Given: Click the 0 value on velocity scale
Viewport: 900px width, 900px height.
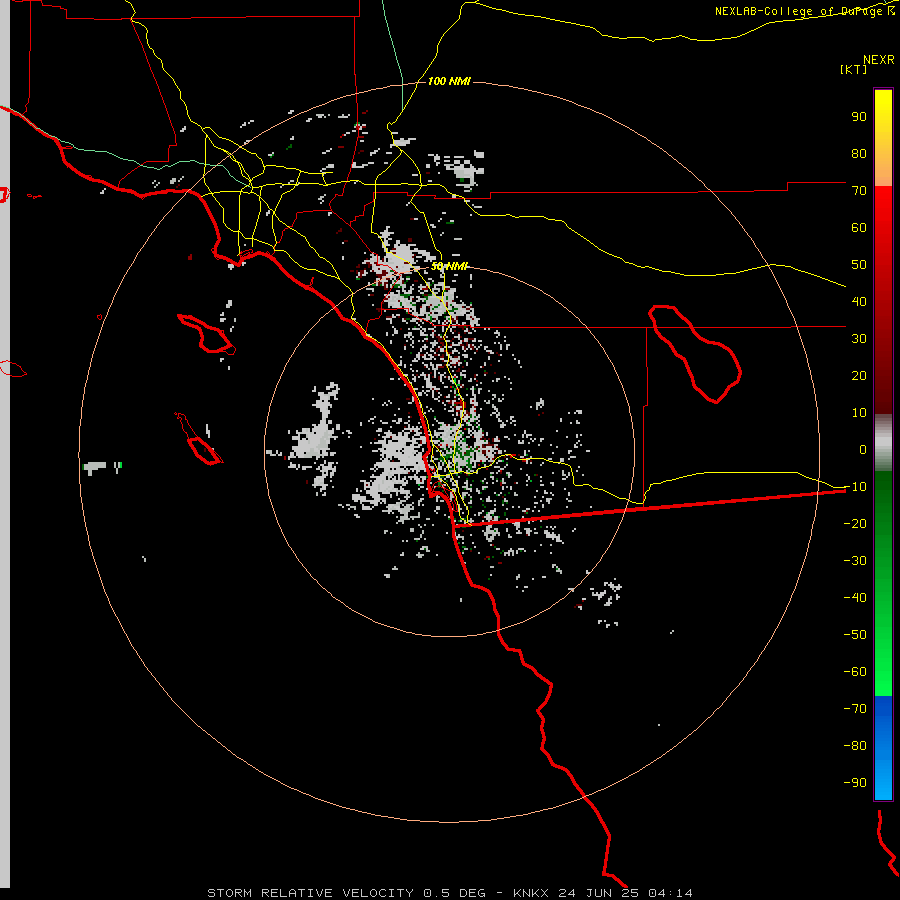Looking at the screenshot, I should 863,449.
